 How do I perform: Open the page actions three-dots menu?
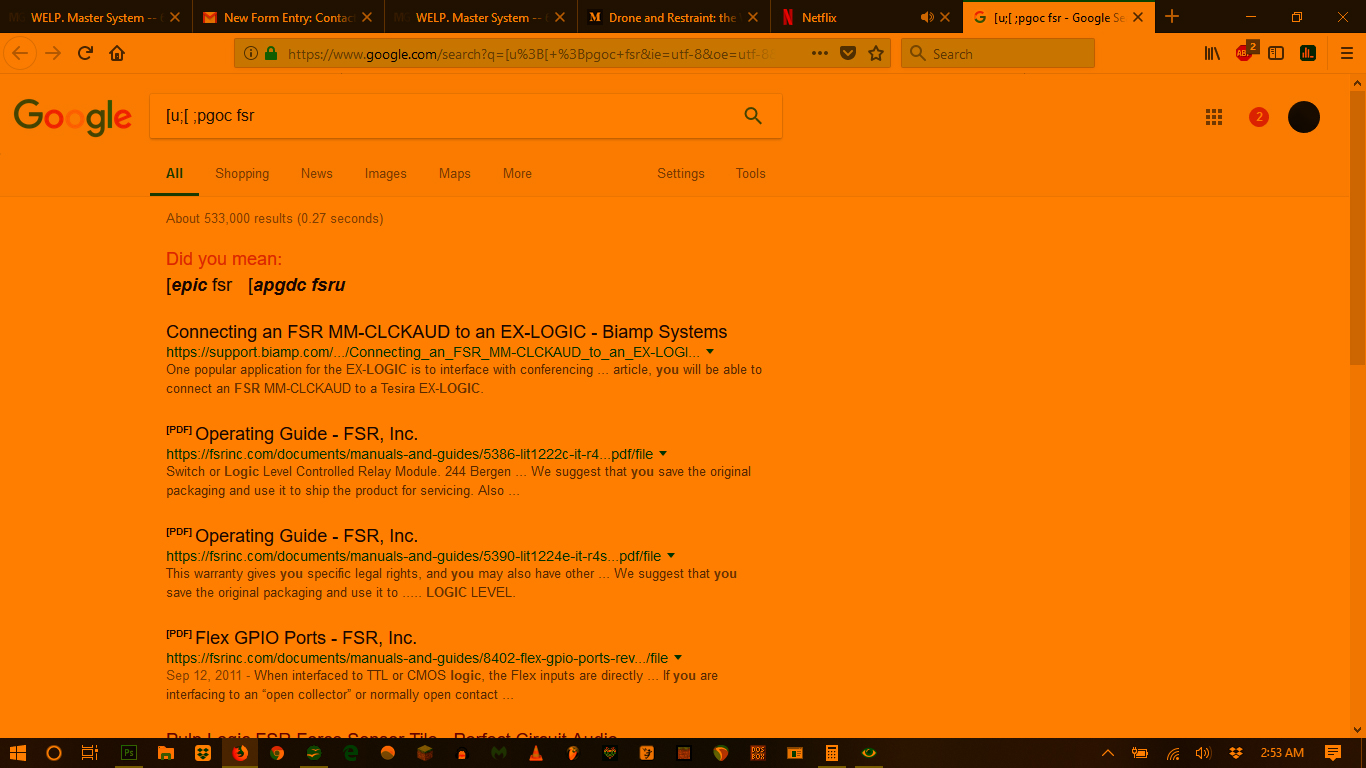(x=820, y=54)
